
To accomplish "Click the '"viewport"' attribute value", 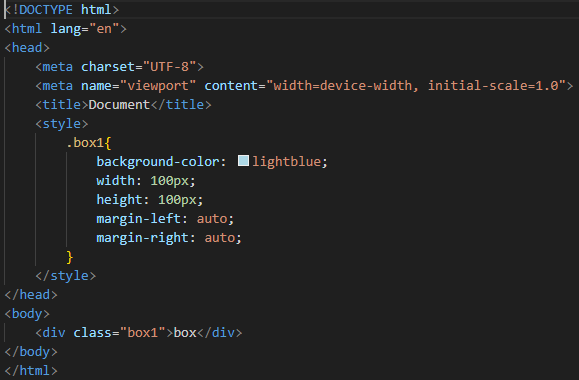I will pyautogui.click(x=158, y=86).
